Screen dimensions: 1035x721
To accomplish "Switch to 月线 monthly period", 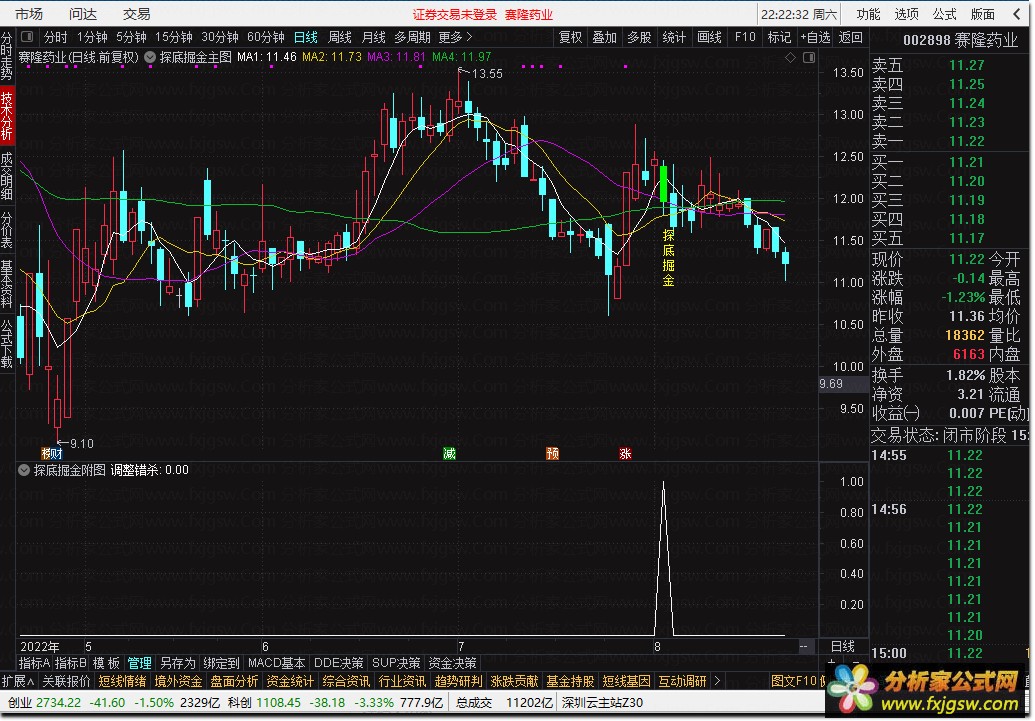I will point(374,38).
